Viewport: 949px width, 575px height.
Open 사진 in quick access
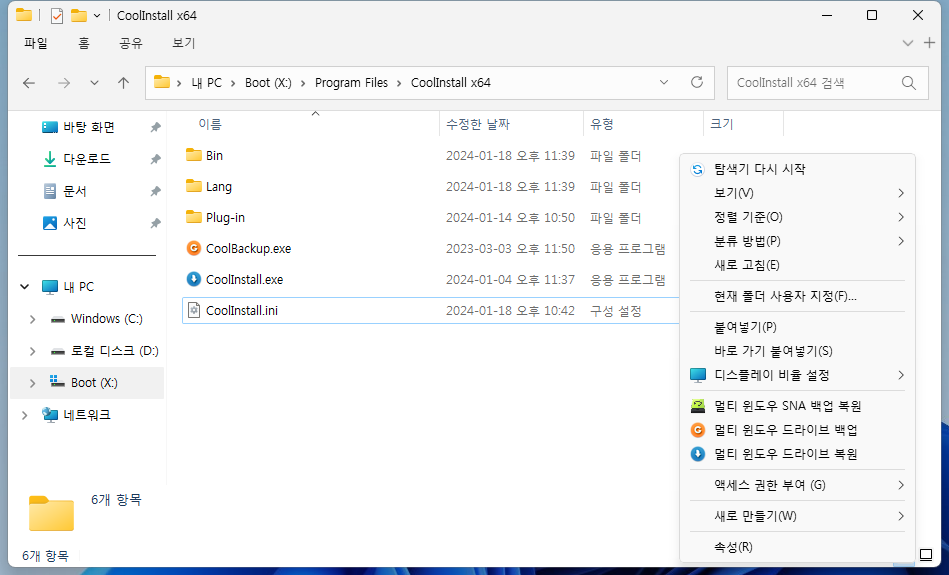[x=74, y=223]
